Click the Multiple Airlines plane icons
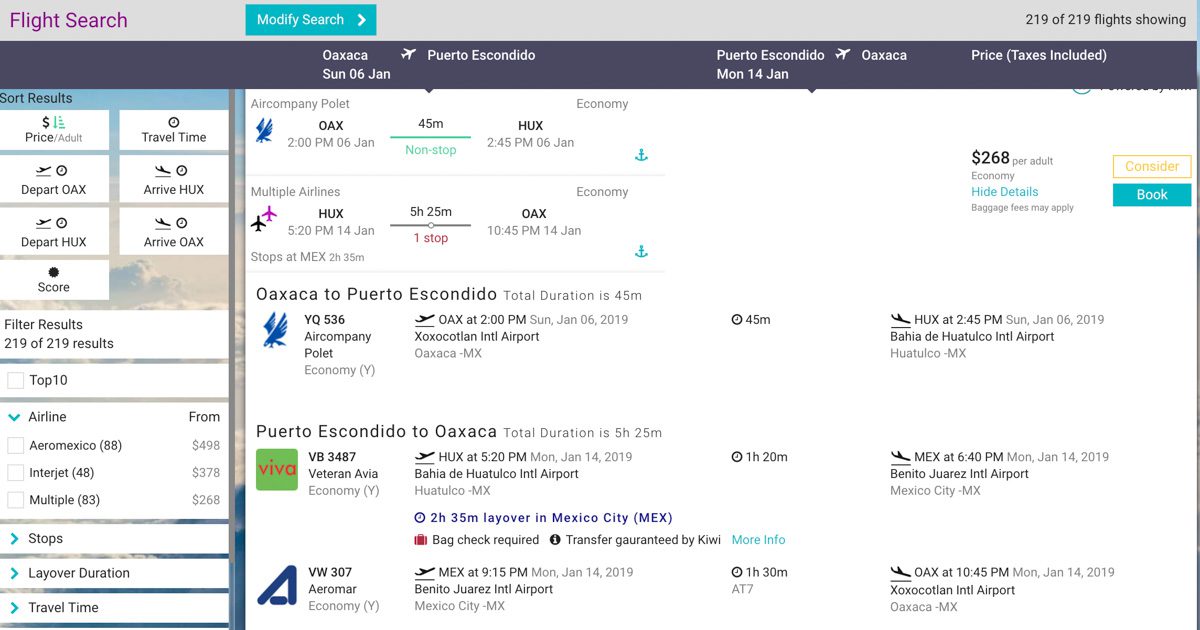Screen dimensions: 1200x630 pyautogui.click(x=264, y=219)
